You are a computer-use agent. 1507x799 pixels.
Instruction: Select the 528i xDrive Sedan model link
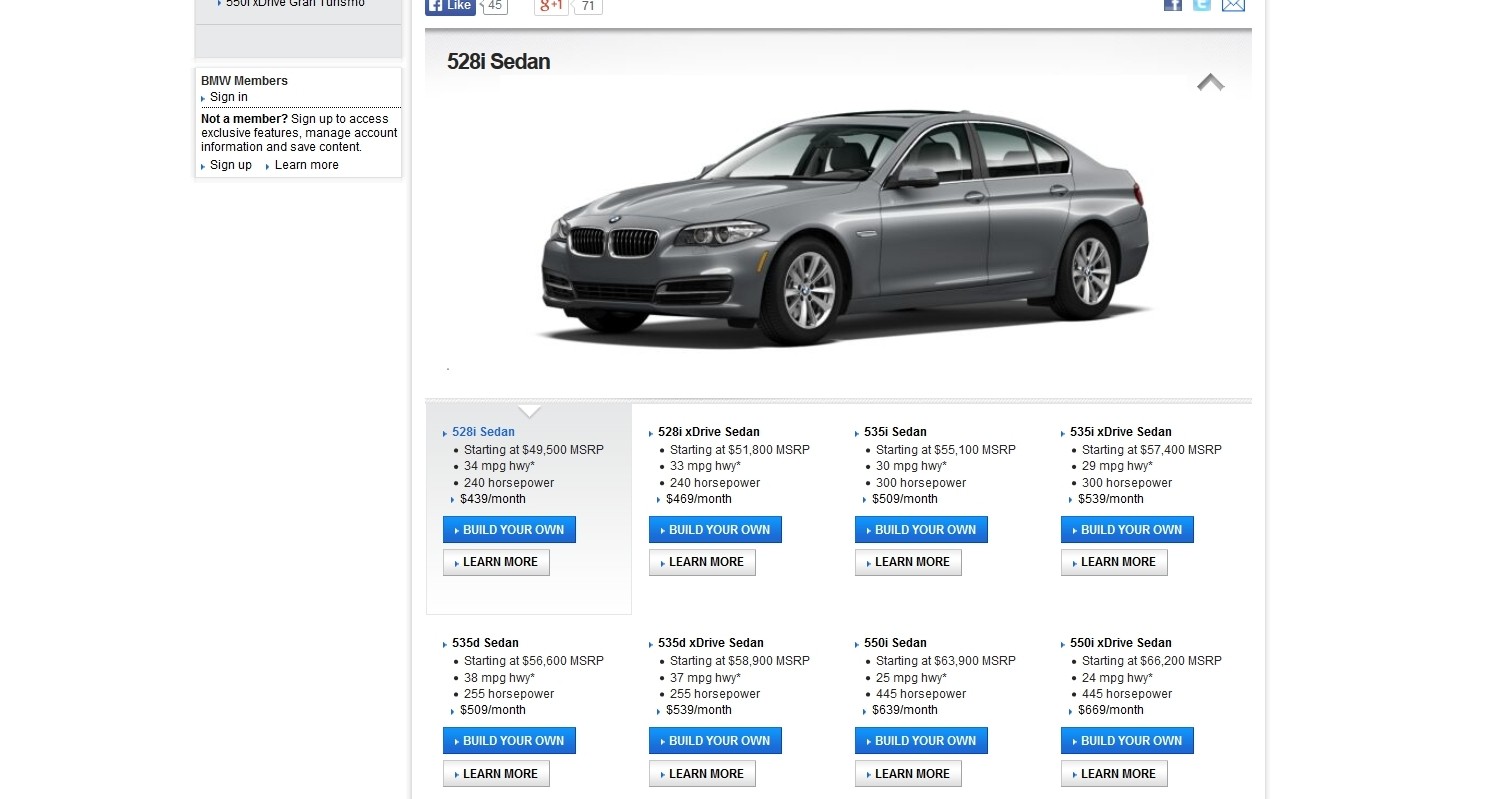709,432
